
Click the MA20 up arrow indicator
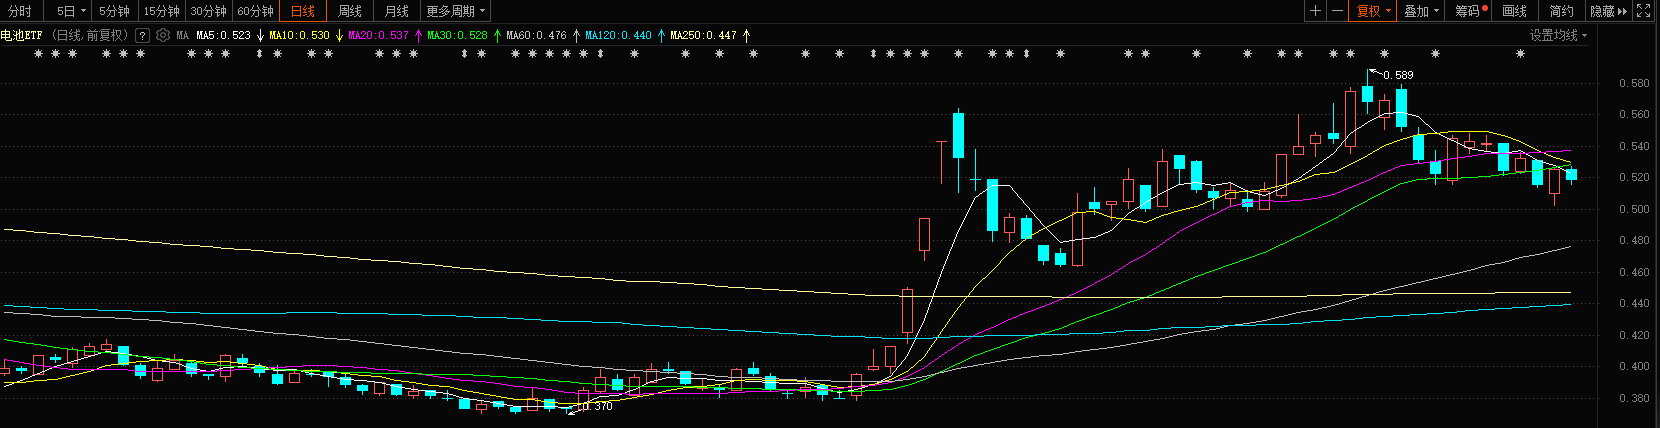(x=418, y=35)
